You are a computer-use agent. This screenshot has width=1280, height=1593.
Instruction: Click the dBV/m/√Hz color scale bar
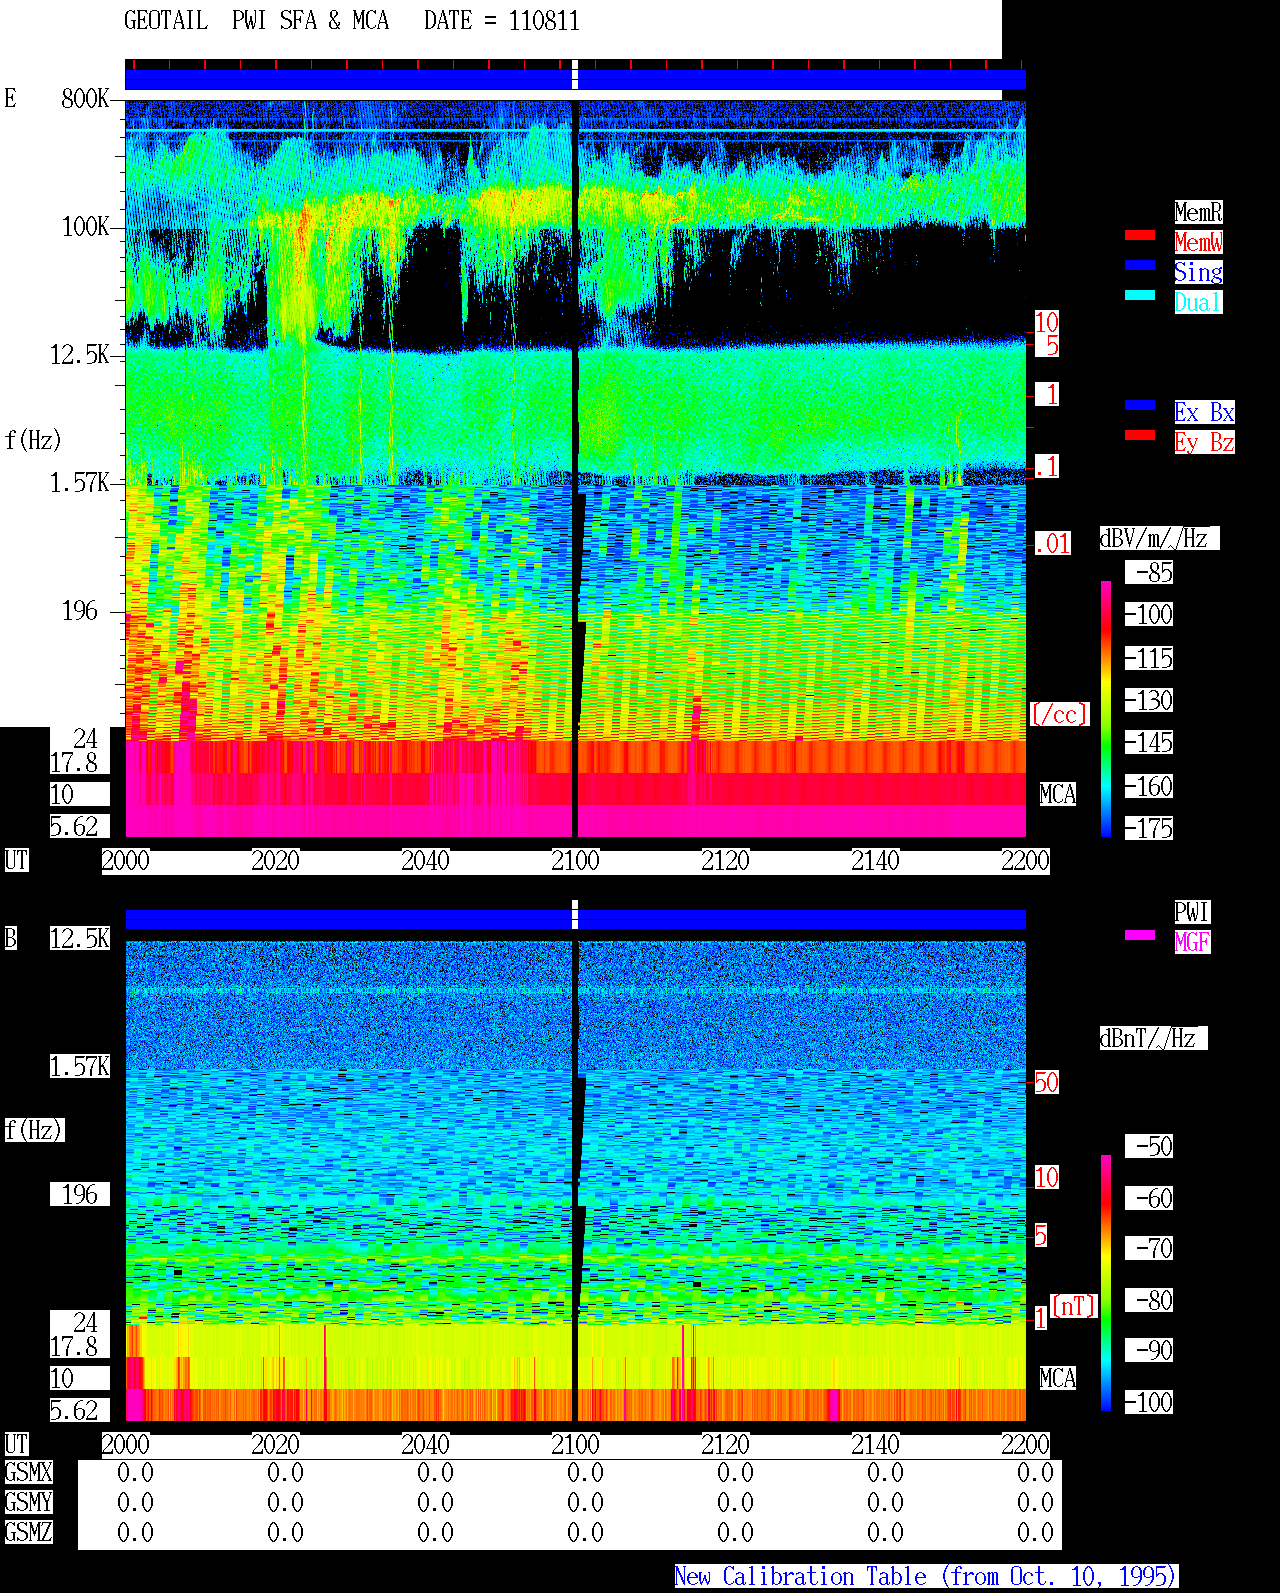click(x=1106, y=708)
